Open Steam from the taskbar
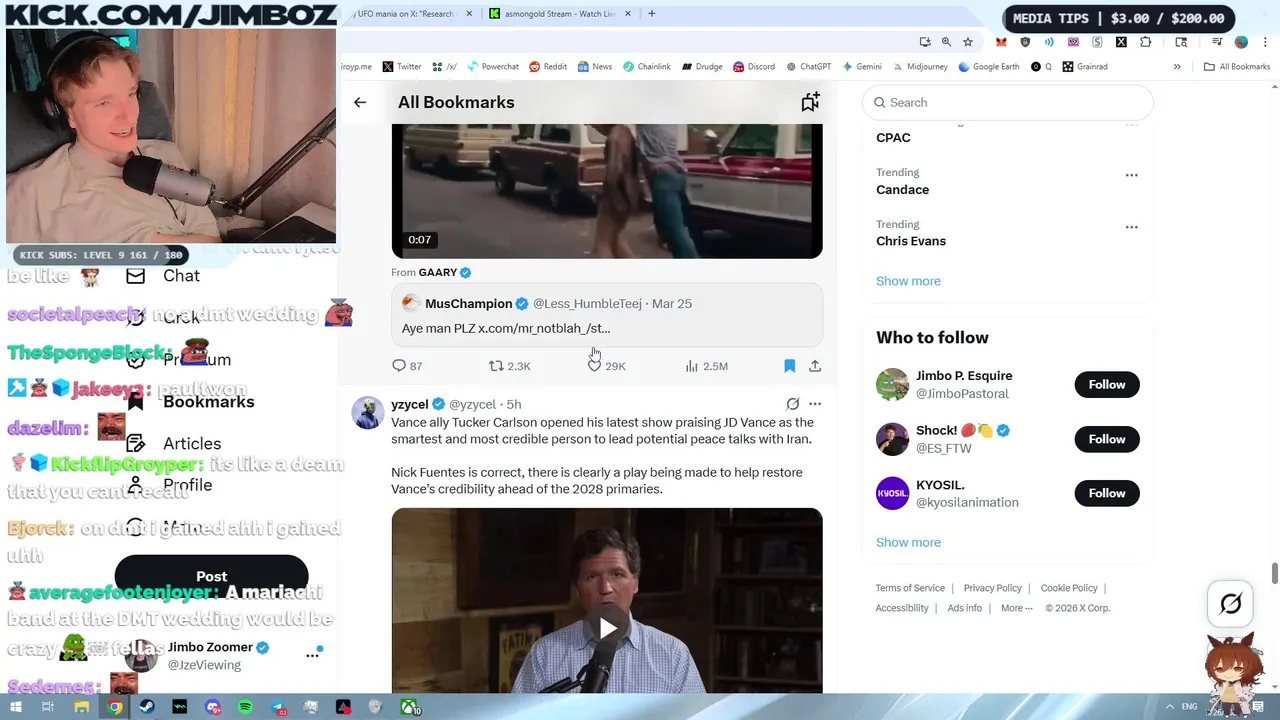Image resolution: width=1280 pixels, height=720 pixels. click(147, 707)
